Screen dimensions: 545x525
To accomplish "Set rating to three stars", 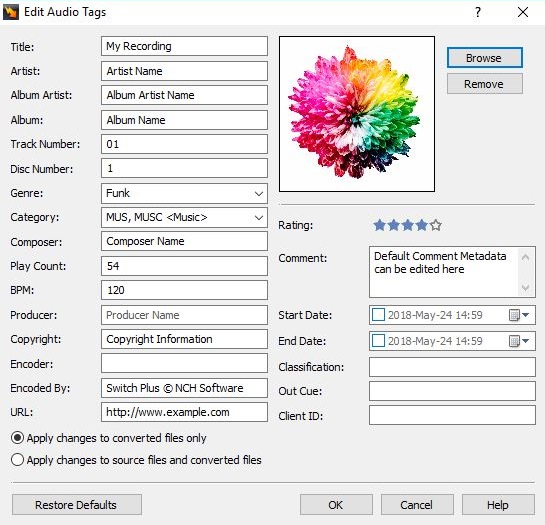I will coord(407,225).
